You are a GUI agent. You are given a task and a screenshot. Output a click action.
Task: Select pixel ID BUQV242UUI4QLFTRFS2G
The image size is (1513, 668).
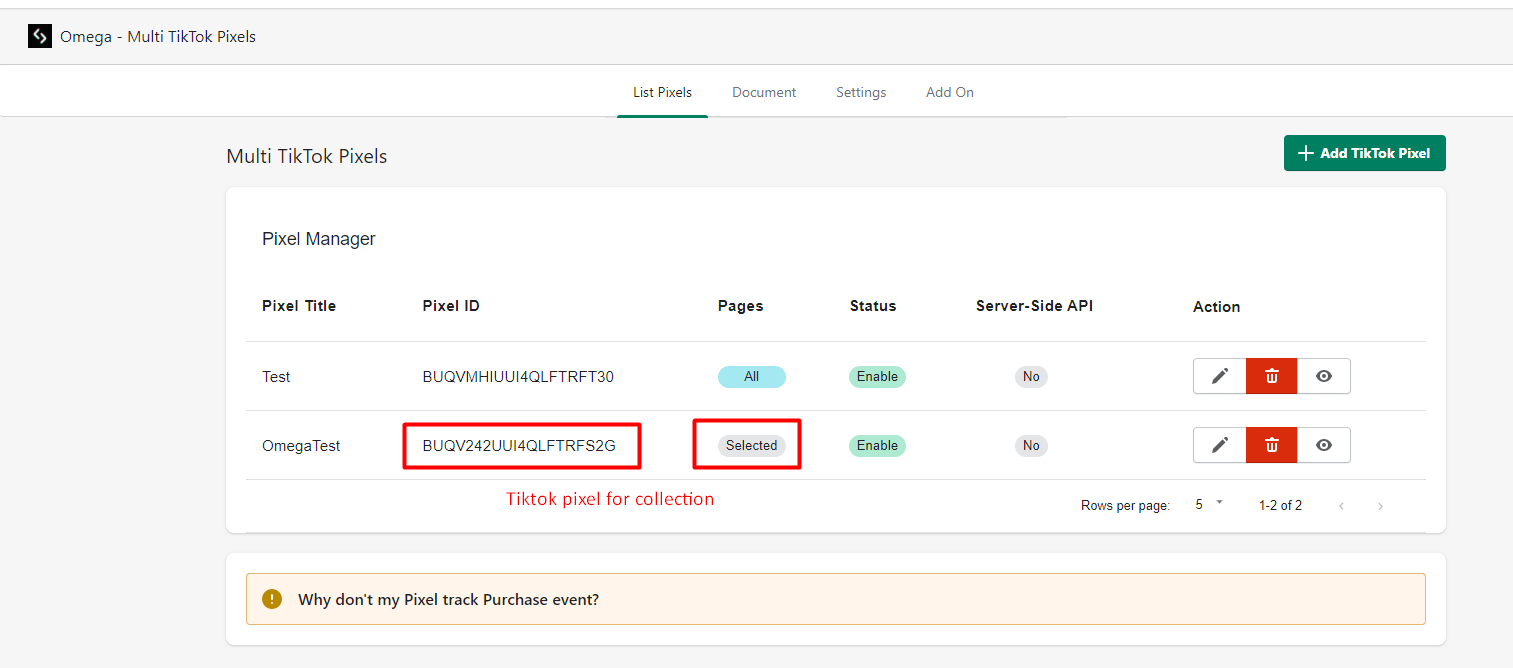(519, 446)
